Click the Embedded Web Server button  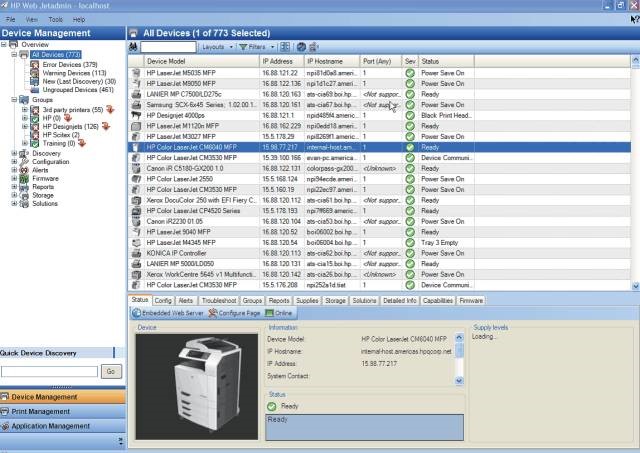tap(168, 313)
